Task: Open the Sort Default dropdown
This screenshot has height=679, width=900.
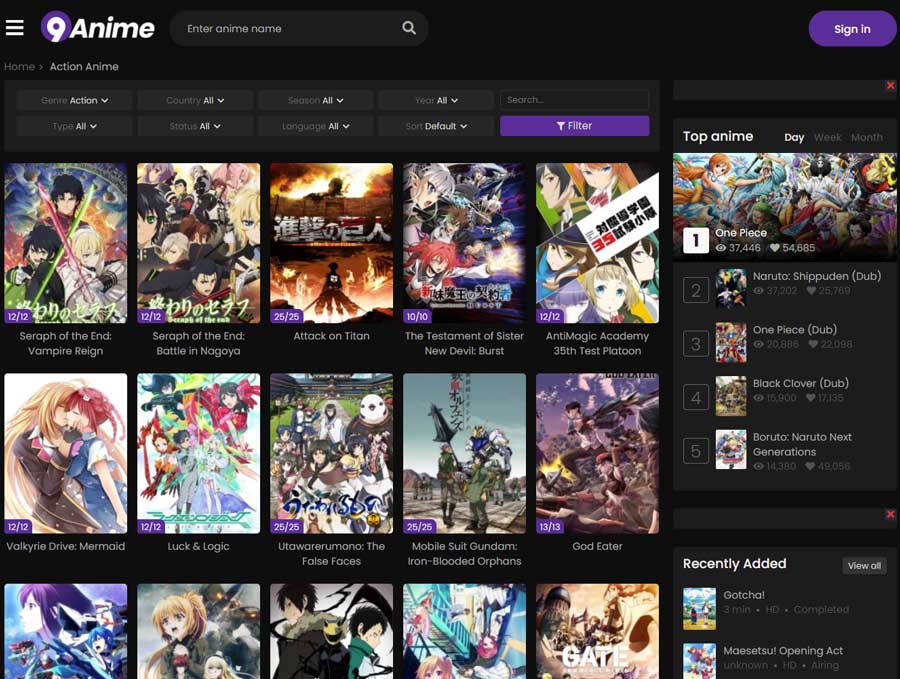Action: point(436,126)
